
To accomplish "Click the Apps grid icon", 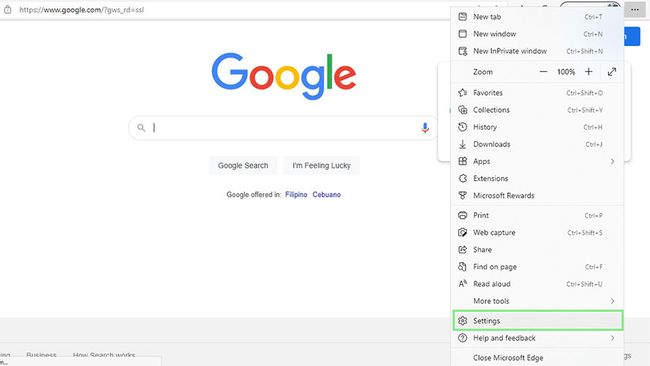I will tap(463, 161).
